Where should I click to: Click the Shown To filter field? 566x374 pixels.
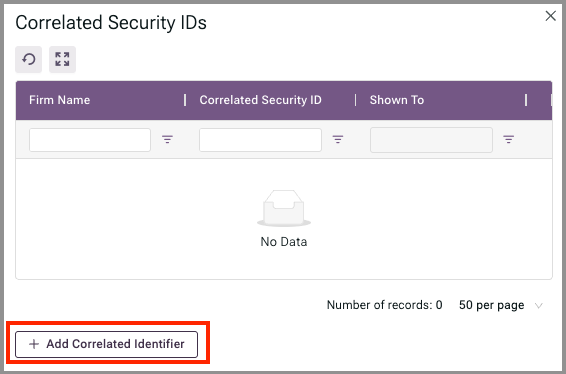(x=431, y=140)
